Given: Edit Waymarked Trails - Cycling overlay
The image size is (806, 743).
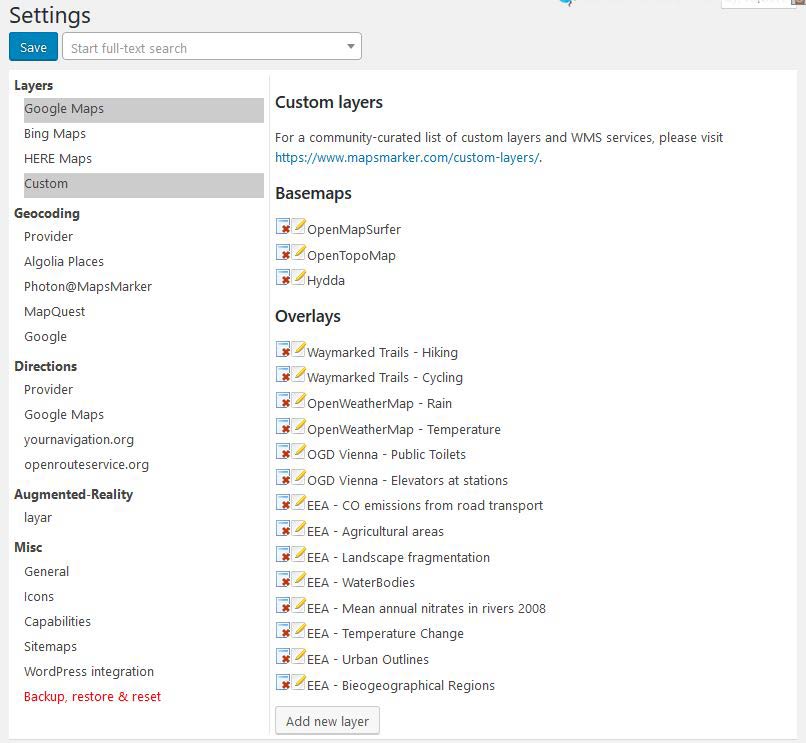Looking at the screenshot, I should (299, 374).
